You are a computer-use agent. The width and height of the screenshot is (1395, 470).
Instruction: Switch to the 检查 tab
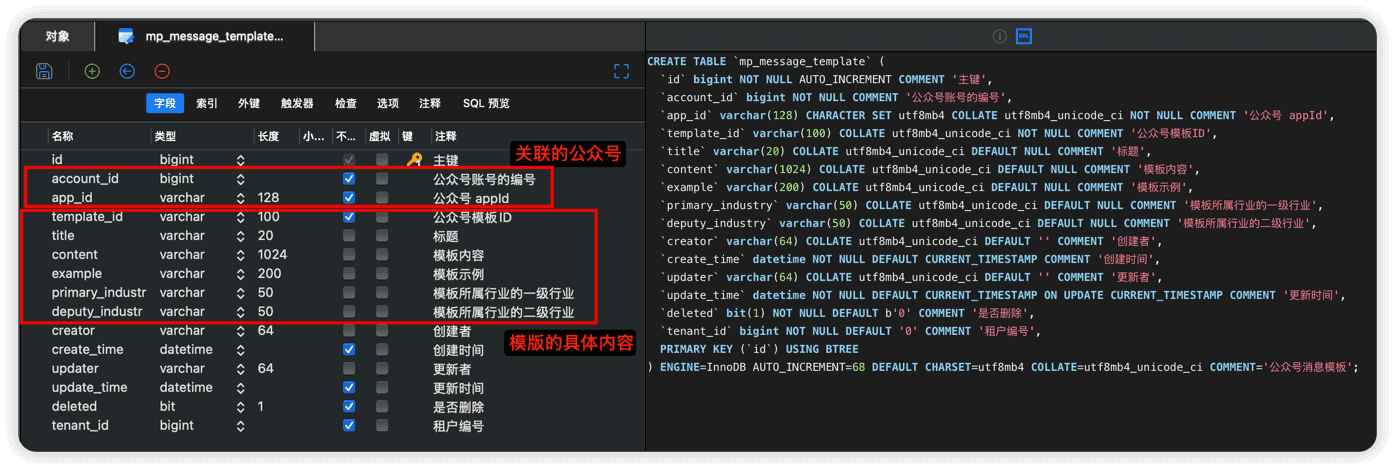point(346,103)
